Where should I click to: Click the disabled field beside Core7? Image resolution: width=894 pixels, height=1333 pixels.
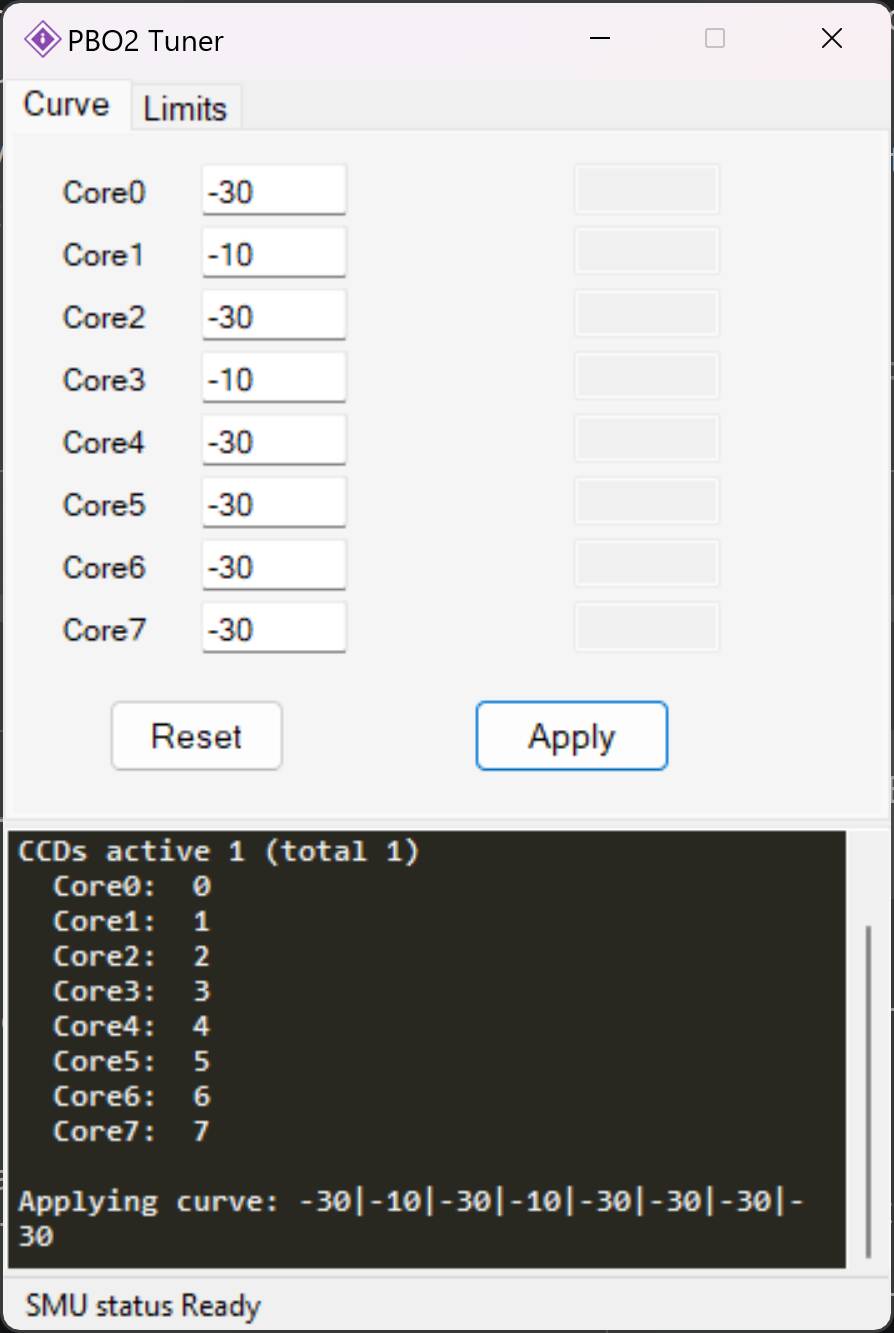click(x=647, y=628)
